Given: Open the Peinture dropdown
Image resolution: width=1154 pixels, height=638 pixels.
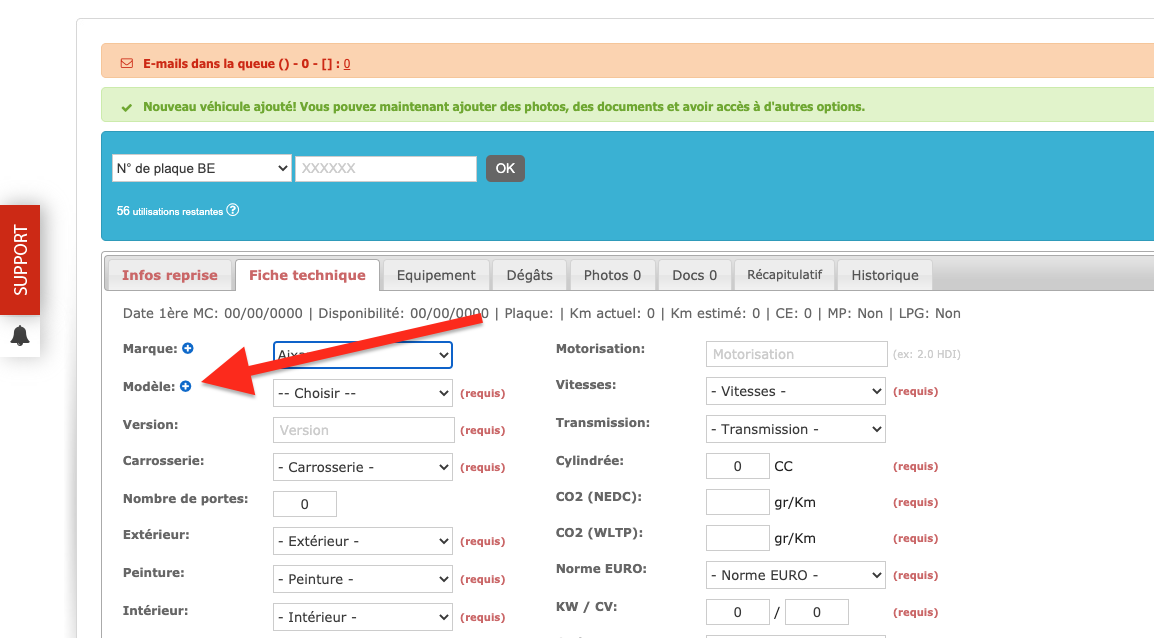Looking at the screenshot, I should pos(363,579).
